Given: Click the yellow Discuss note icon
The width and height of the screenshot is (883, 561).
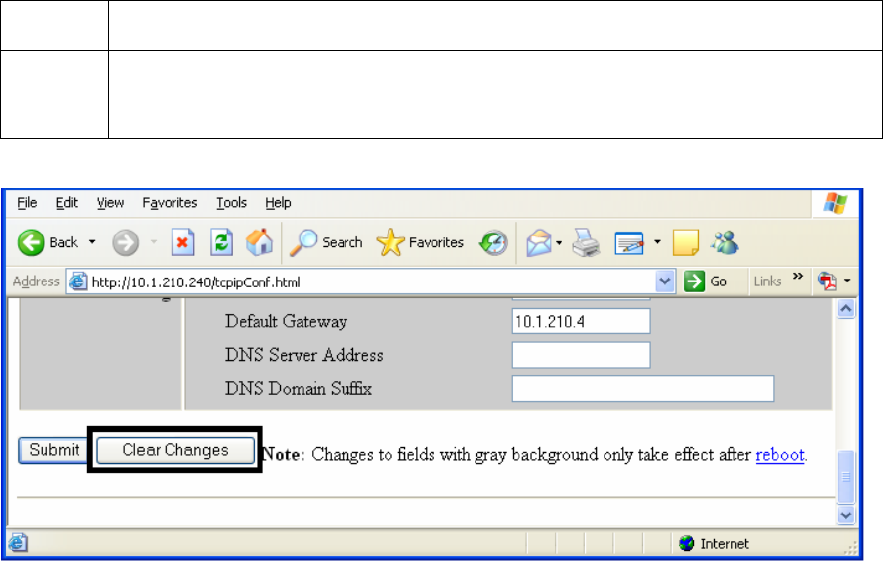Looking at the screenshot, I should [686, 243].
